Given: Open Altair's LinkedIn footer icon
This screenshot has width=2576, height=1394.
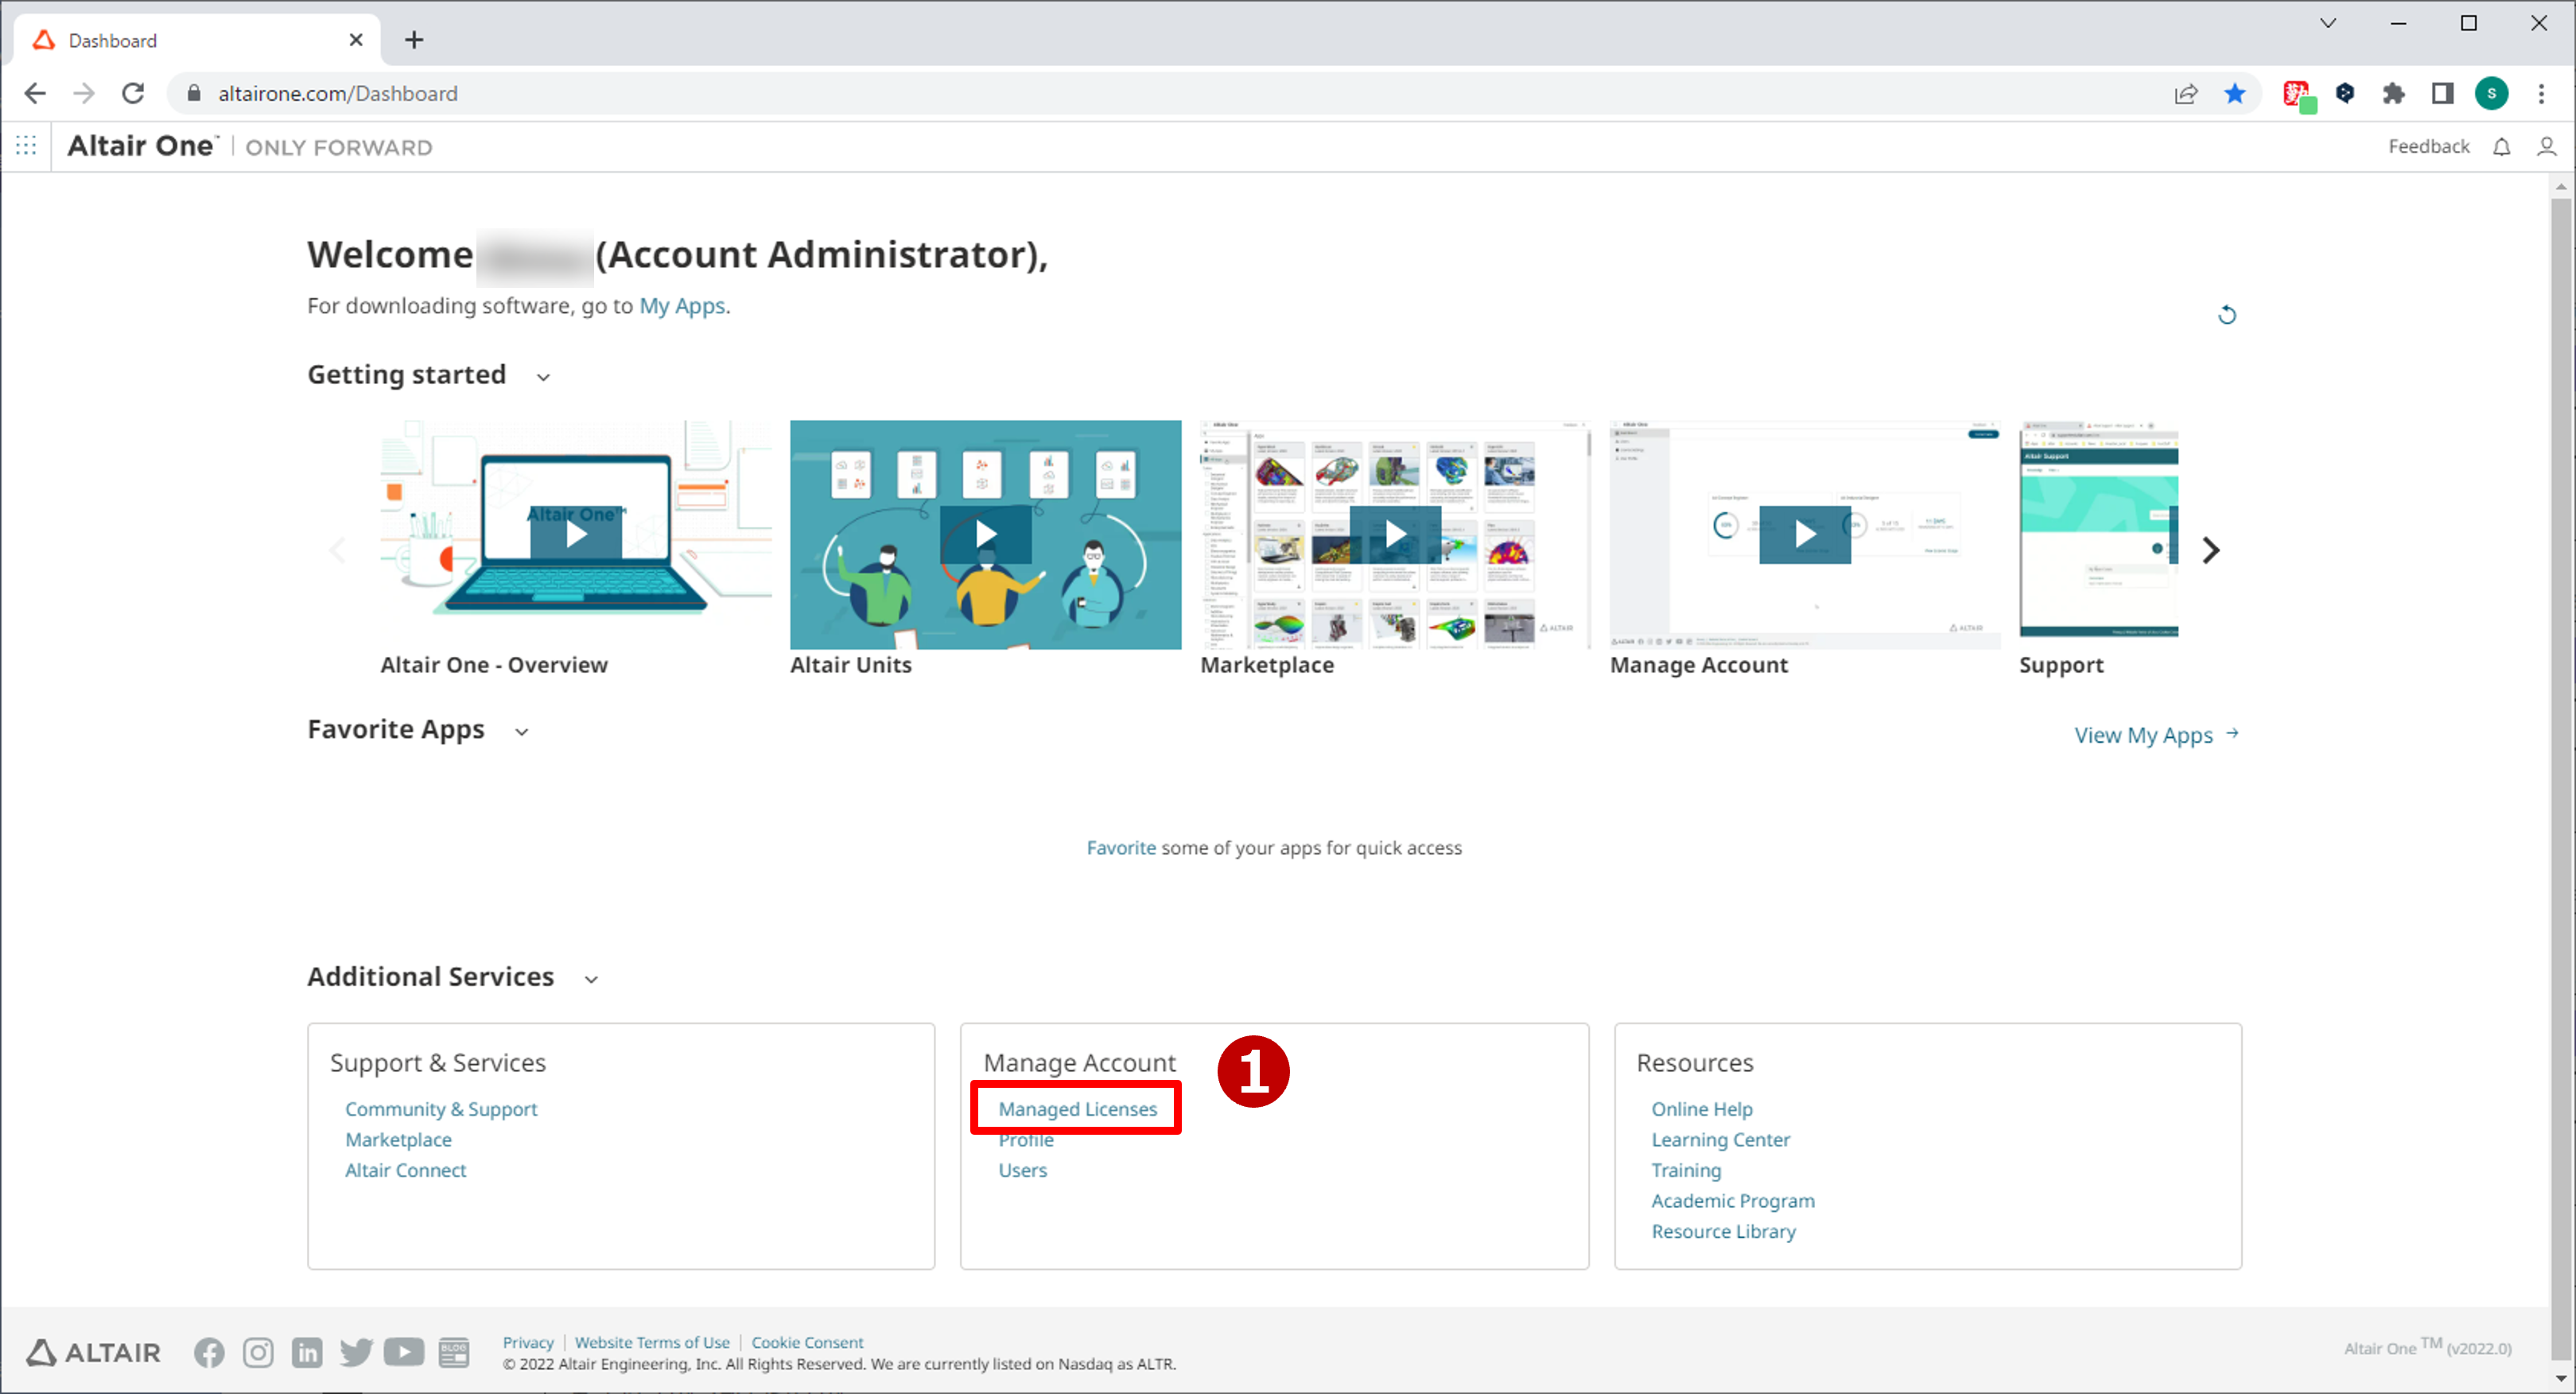Looking at the screenshot, I should coord(307,1352).
